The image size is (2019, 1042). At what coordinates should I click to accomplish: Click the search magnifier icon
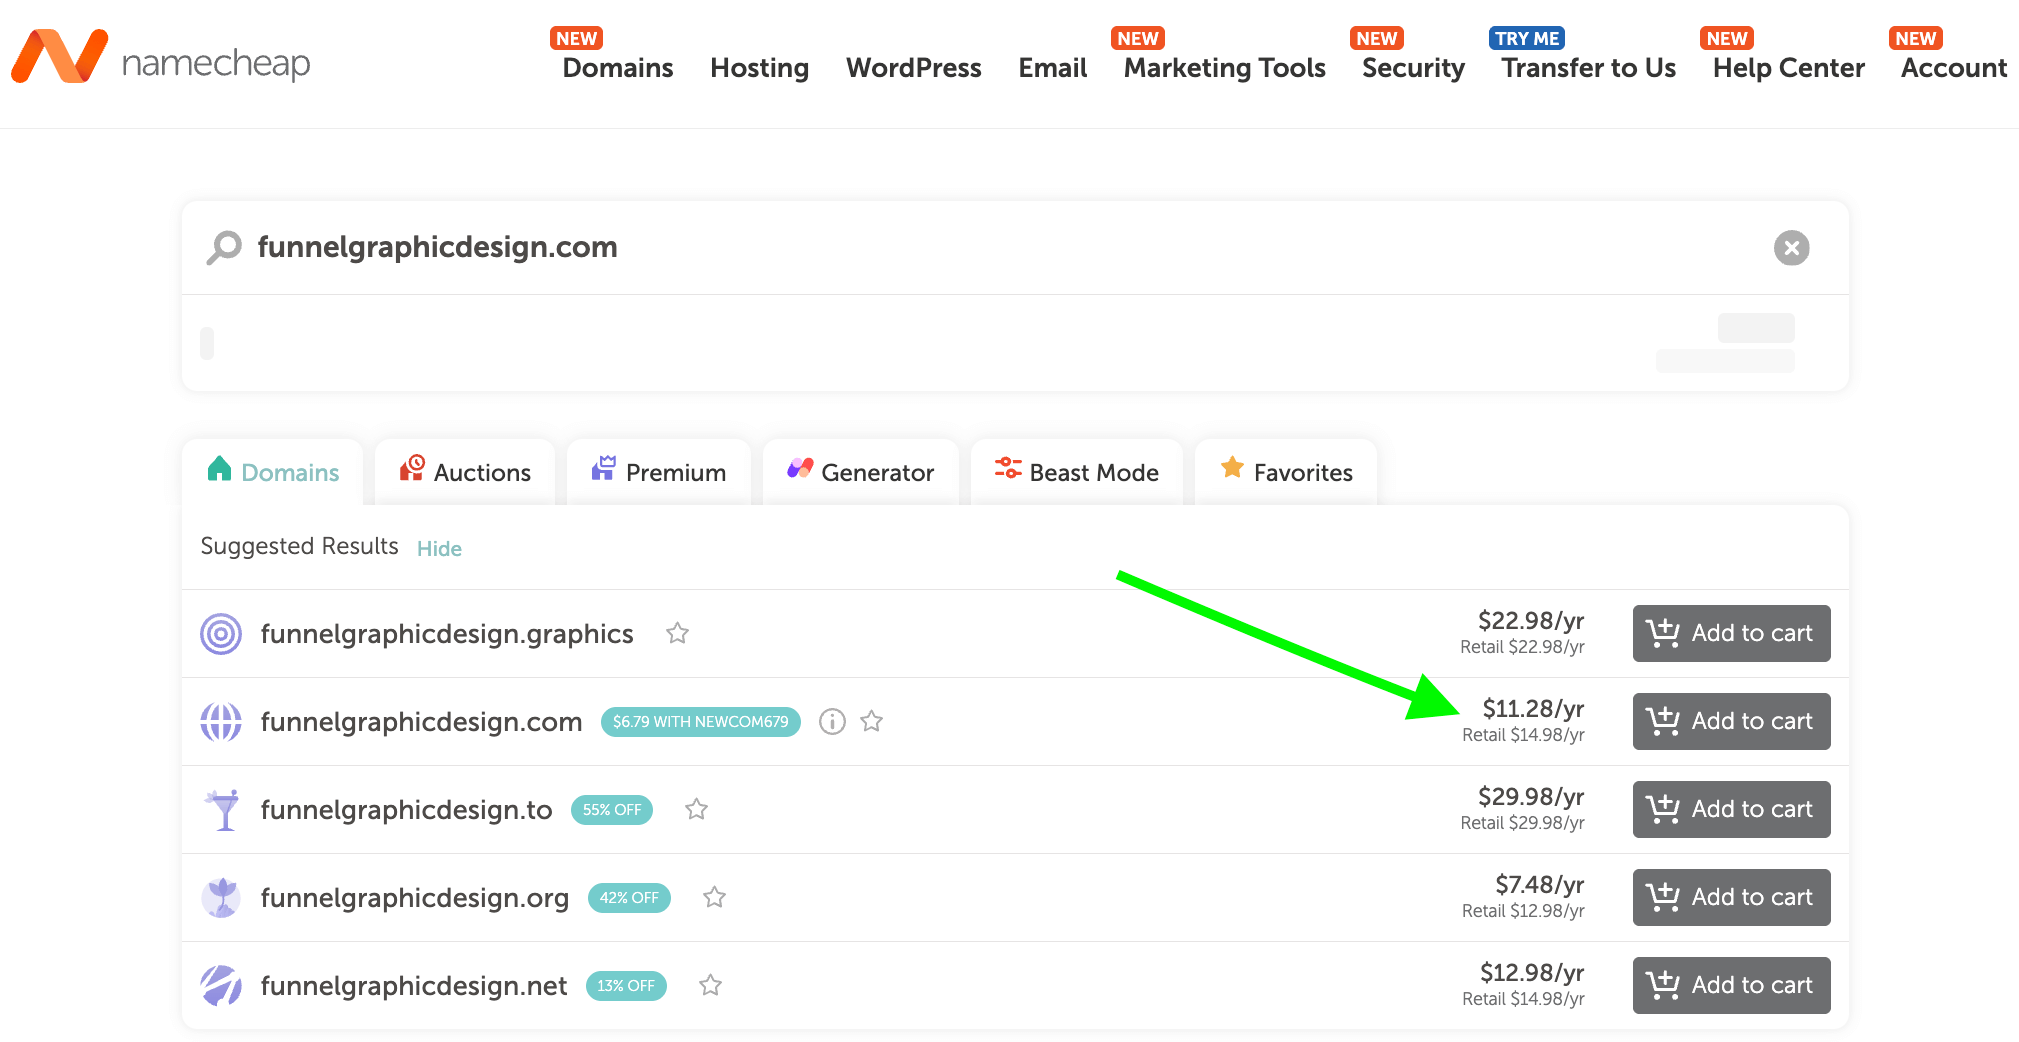pos(224,247)
